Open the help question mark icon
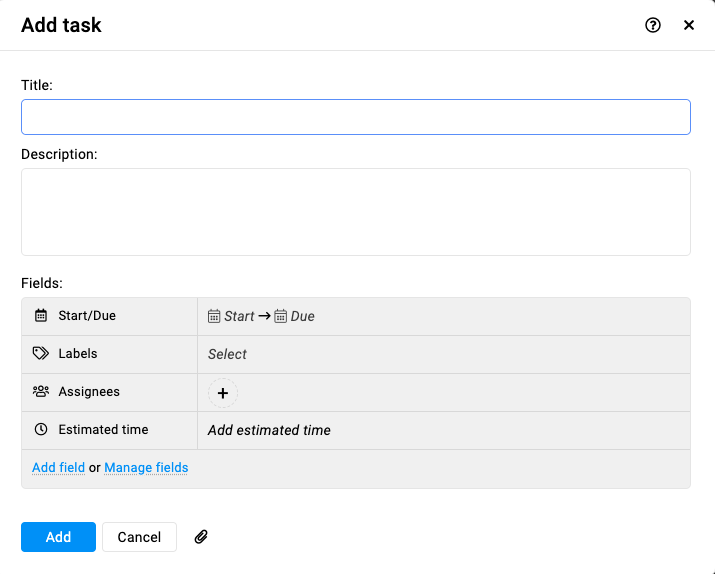The image size is (715, 574). click(x=653, y=25)
